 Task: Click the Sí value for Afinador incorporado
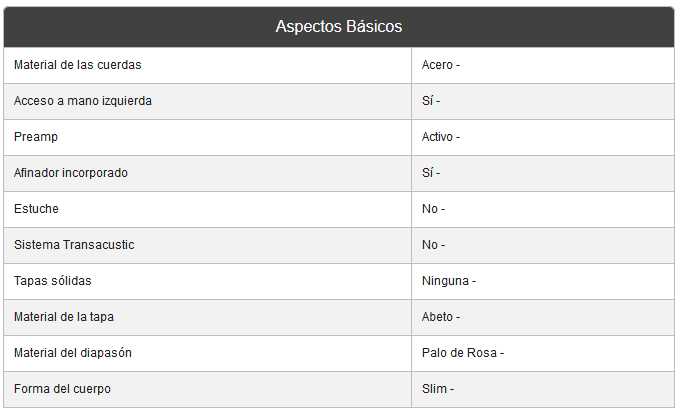point(430,173)
